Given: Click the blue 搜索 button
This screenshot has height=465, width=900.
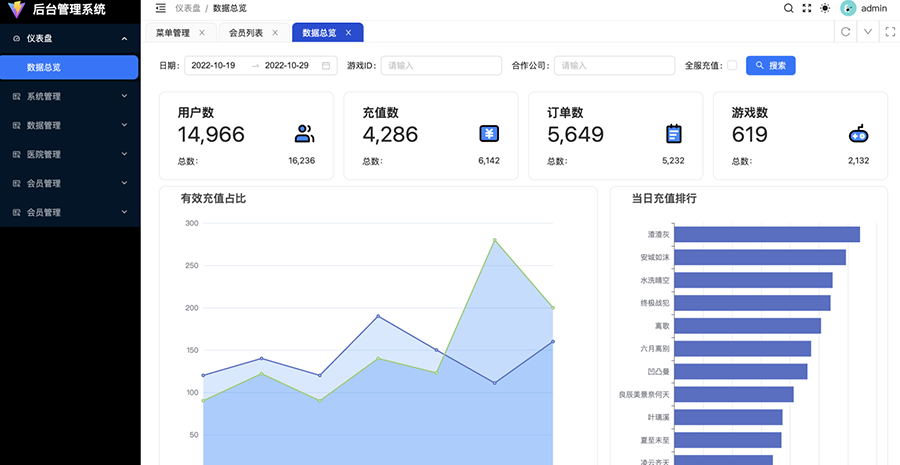Looking at the screenshot, I should coord(770,65).
